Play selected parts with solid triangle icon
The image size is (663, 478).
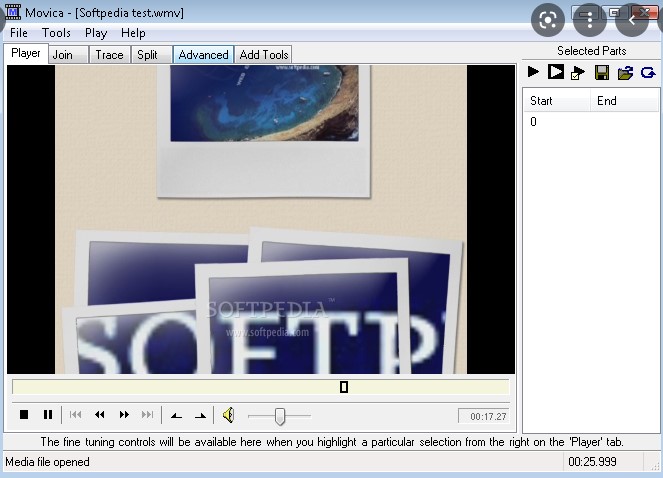(533, 72)
